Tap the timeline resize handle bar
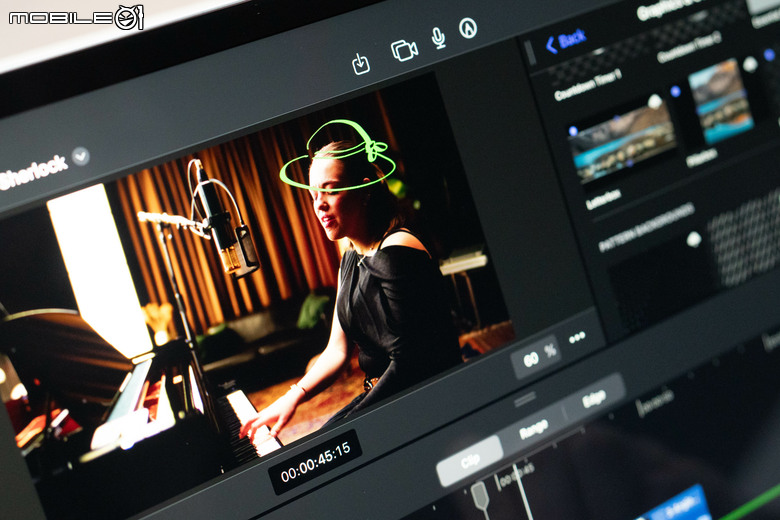The image size is (780, 520). click(525, 399)
